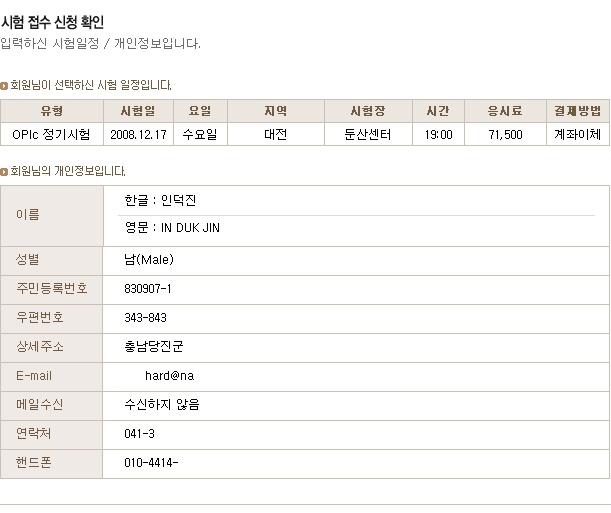Click the 시험장 column header
The image size is (611, 513).
(368, 111)
